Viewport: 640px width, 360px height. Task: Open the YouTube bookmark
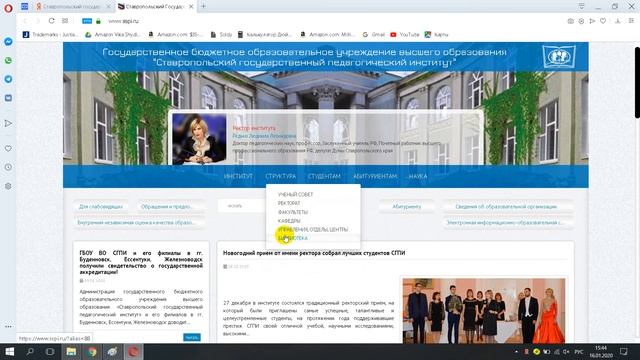pyautogui.click(x=404, y=35)
